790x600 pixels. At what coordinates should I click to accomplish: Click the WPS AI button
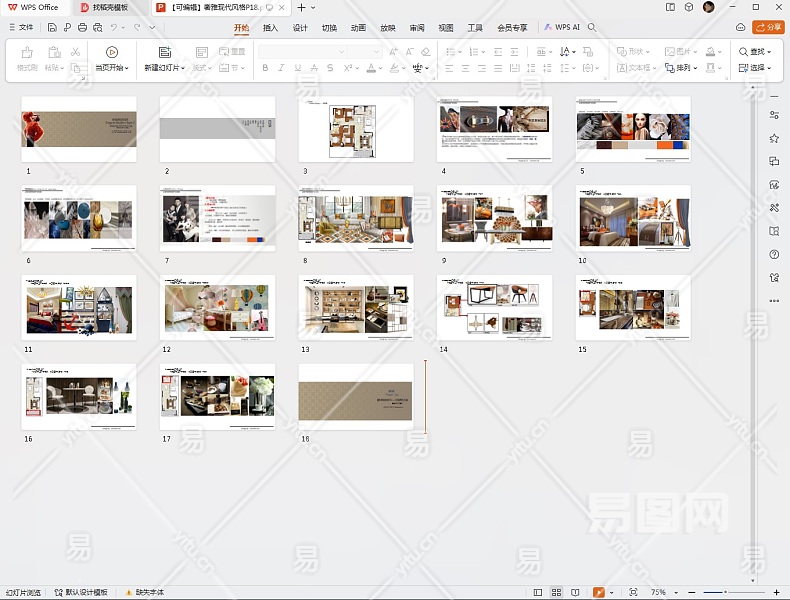coord(562,28)
